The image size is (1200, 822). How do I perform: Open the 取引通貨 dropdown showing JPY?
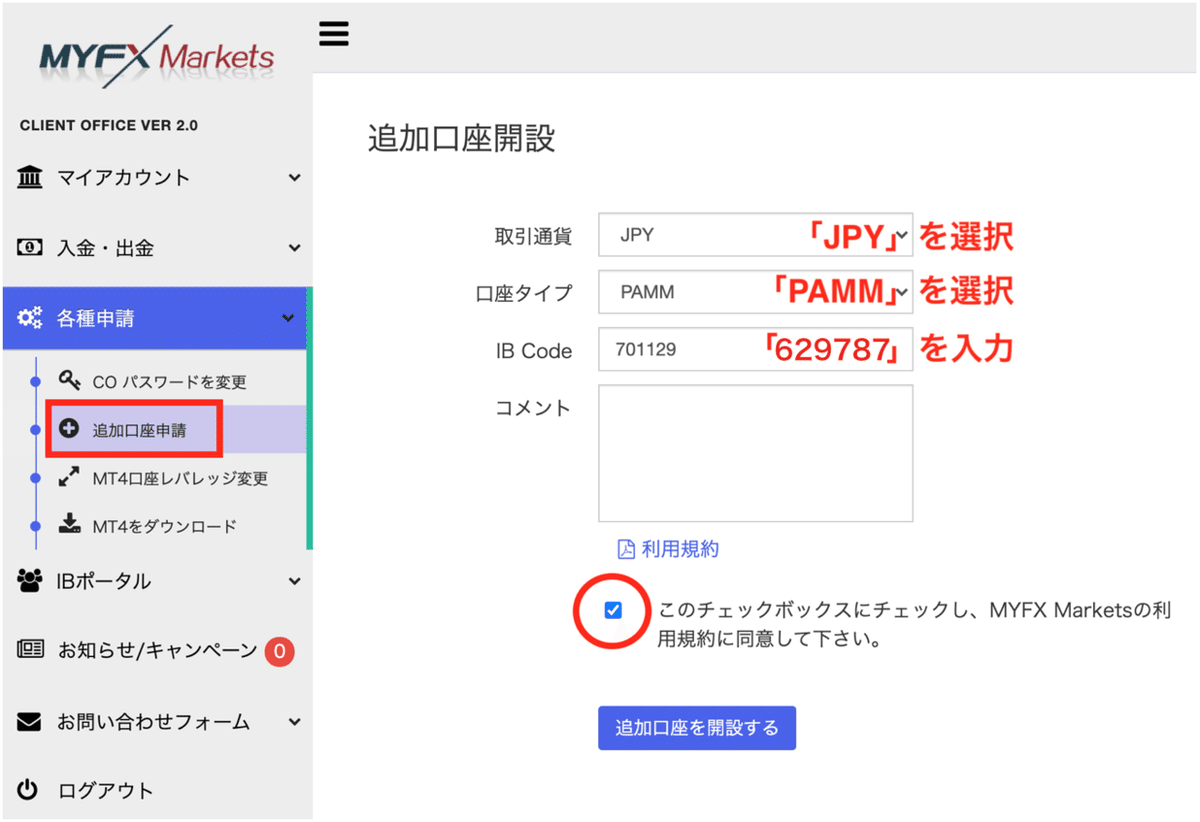click(755, 235)
